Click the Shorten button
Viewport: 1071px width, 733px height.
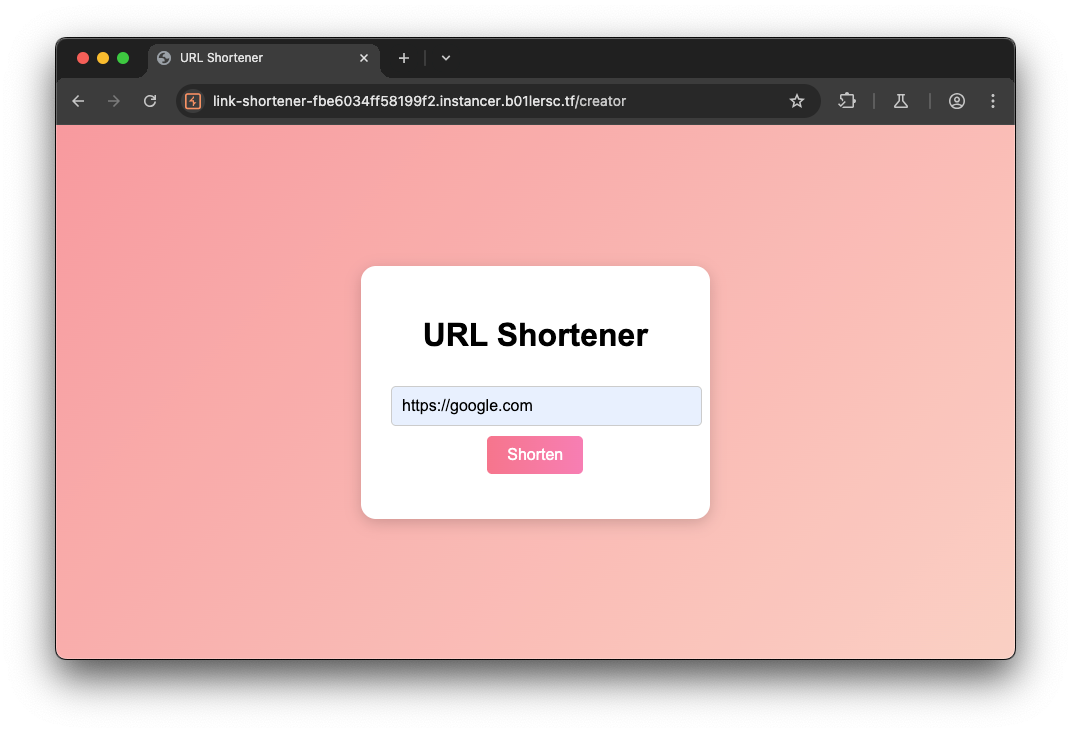pos(535,455)
